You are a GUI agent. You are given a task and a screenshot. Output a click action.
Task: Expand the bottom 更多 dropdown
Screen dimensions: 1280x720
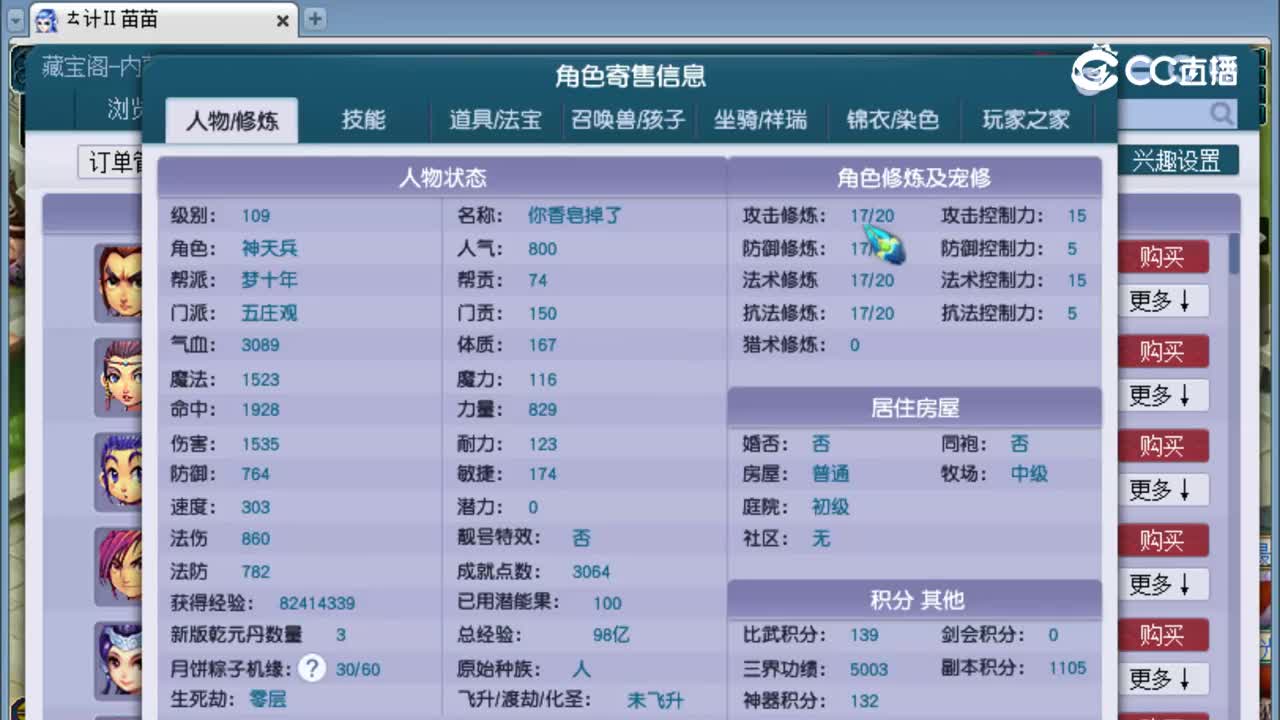click(1163, 679)
